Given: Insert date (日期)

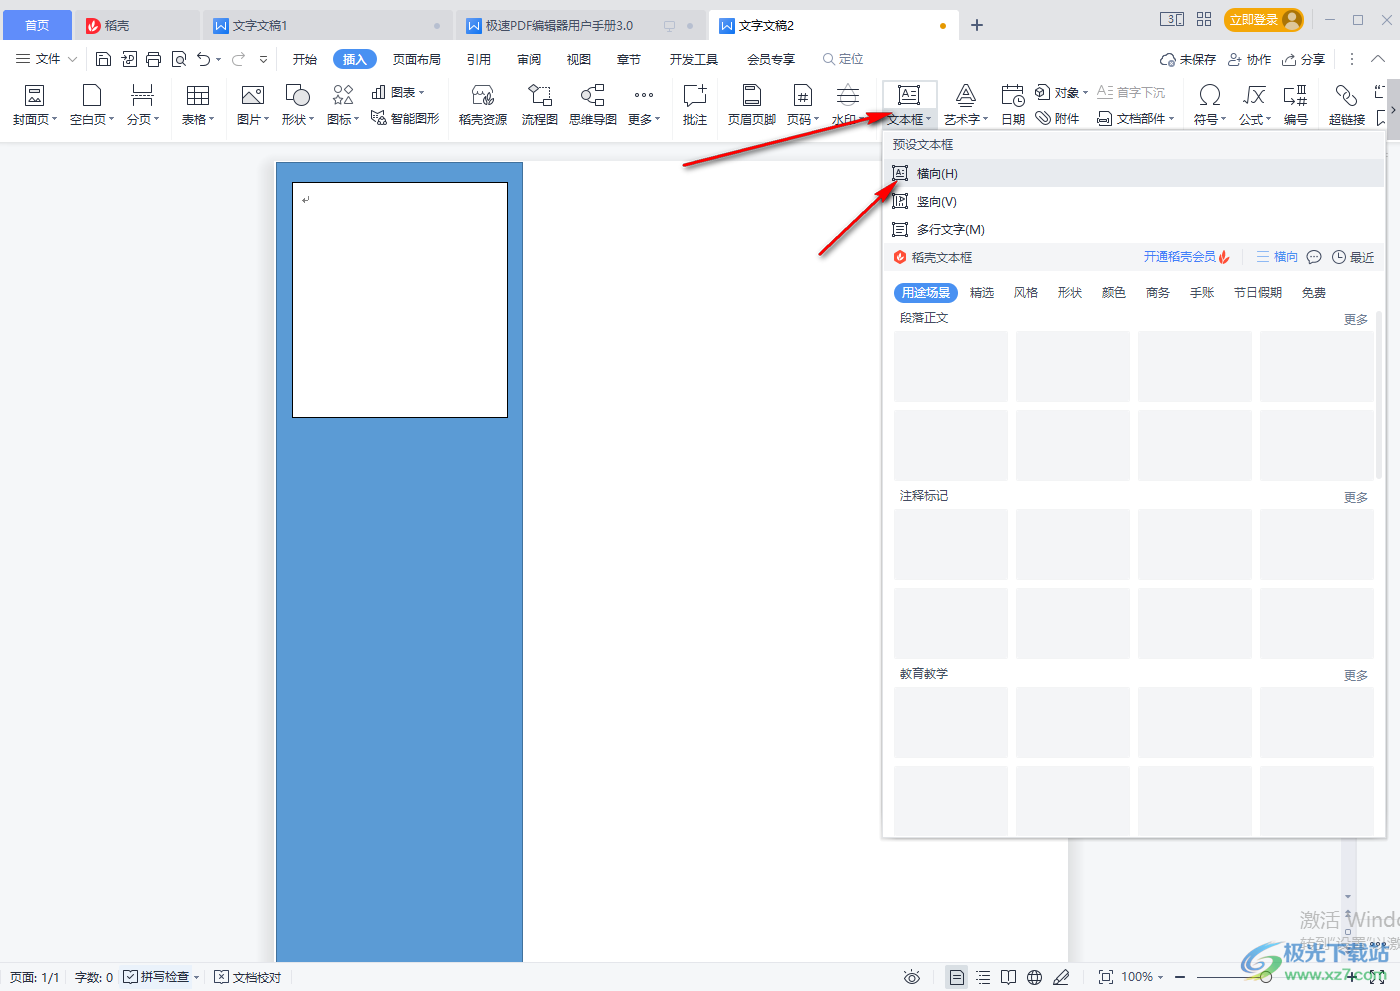Looking at the screenshot, I should (1013, 105).
